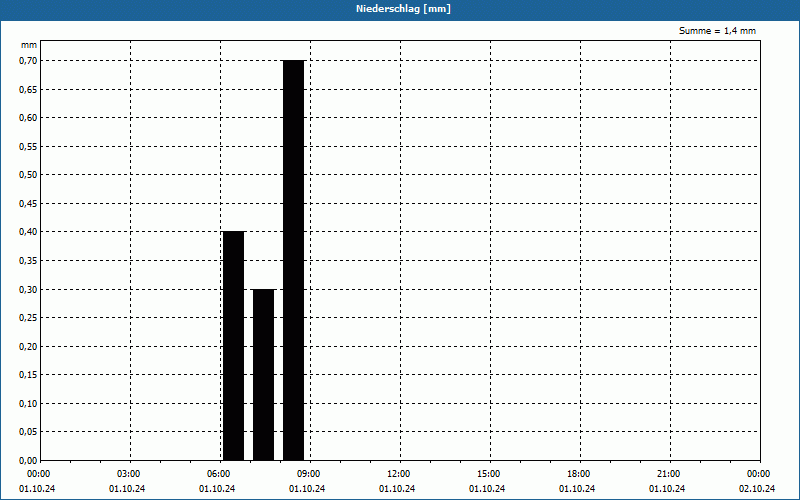This screenshot has height=500, width=800.
Task: Select the '00:00' label above '02.10.24'
Action: [759, 474]
